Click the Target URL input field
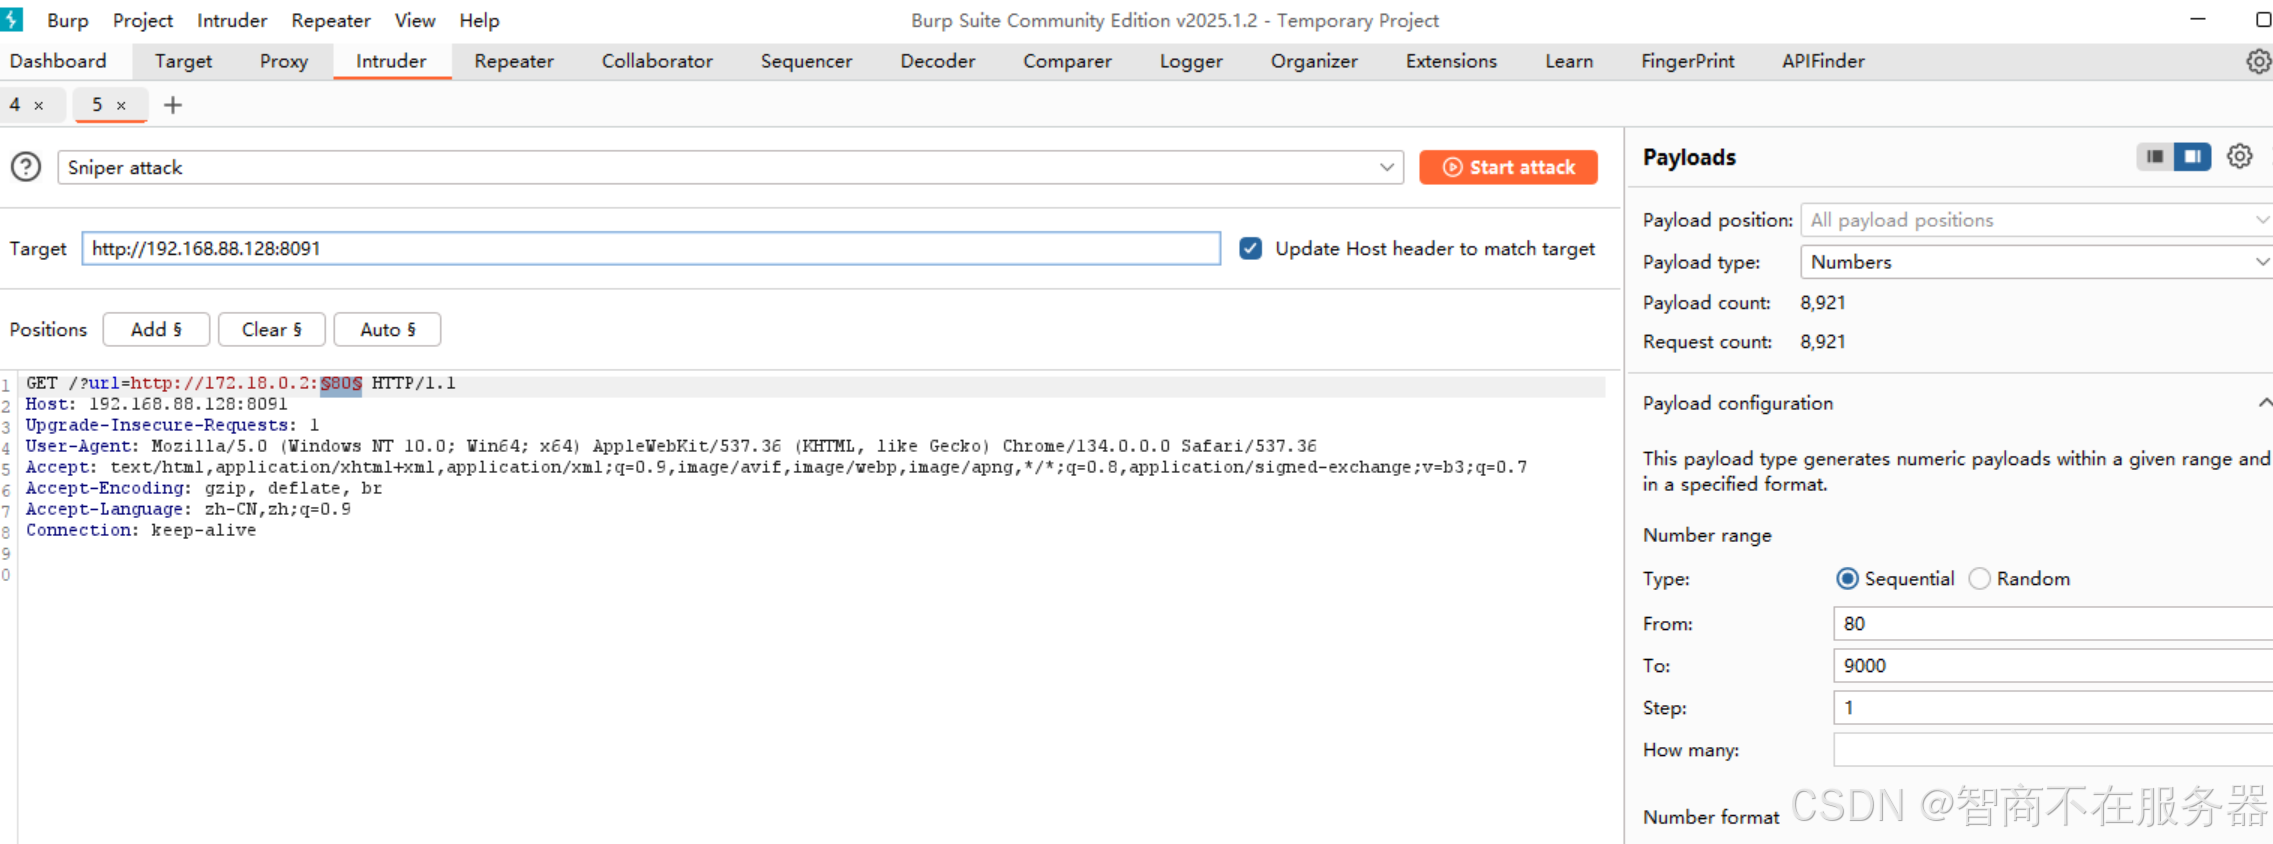Image resolution: width=2273 pixels, height=844 pixels. click(x=651, y=248)
